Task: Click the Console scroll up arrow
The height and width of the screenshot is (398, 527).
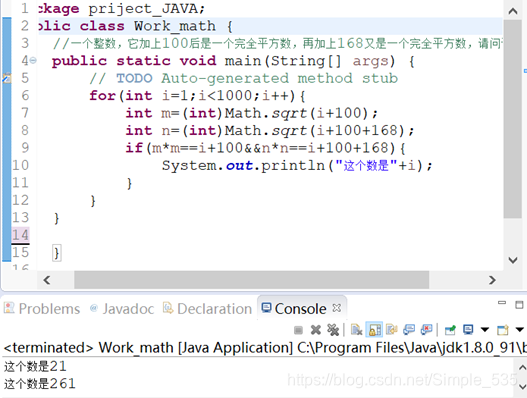Action: click(x=522, y=367)
